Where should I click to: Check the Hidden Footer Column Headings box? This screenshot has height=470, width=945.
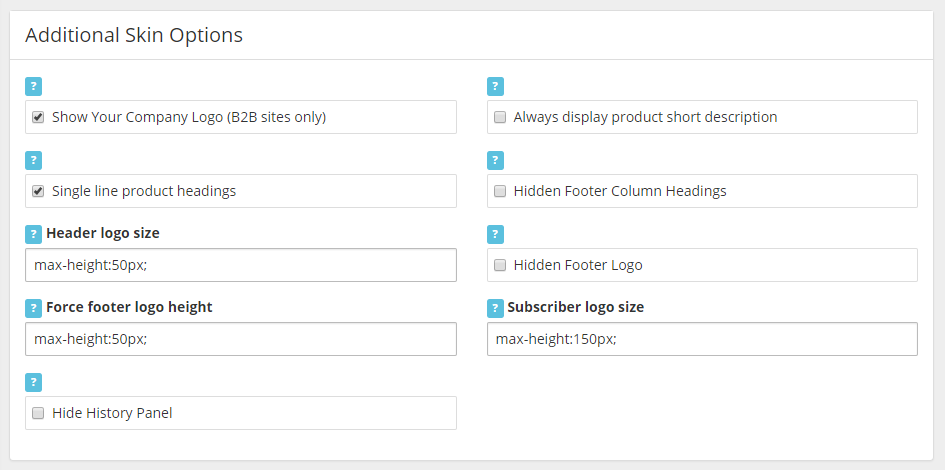coord(500,192)
